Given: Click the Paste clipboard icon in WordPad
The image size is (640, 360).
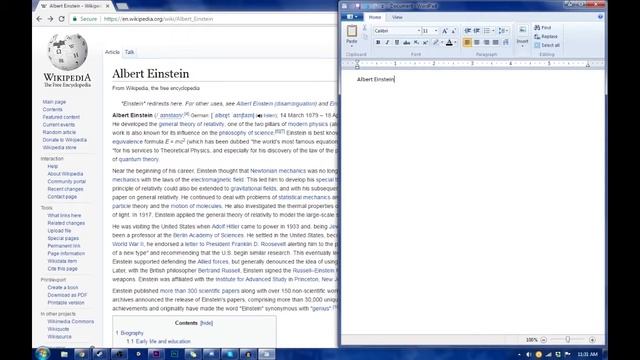Looking at the screenshot, I should [x=351, y=31].
